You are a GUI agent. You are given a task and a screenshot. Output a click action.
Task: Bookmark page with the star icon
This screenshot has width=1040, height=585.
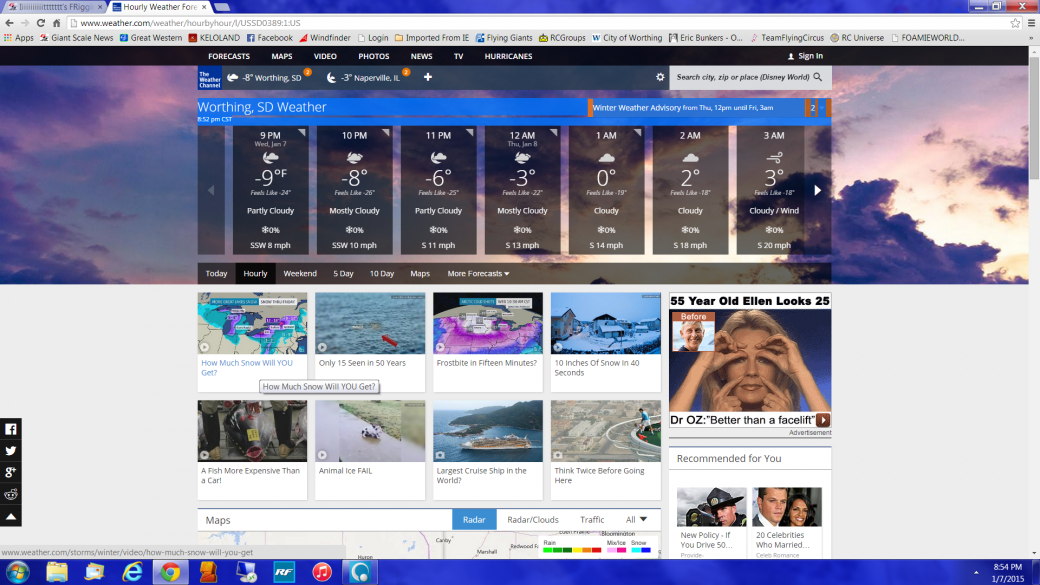coord(1015,22)
